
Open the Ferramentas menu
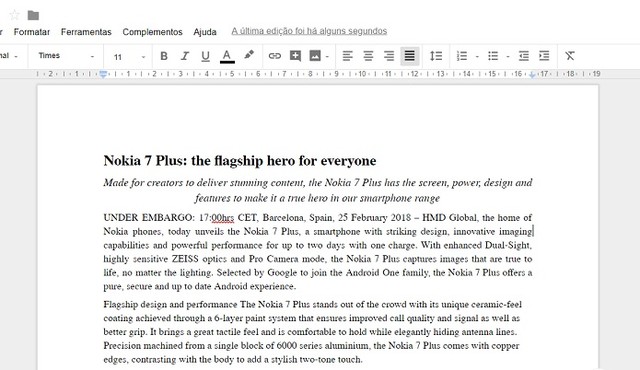(x=86, y=32)
